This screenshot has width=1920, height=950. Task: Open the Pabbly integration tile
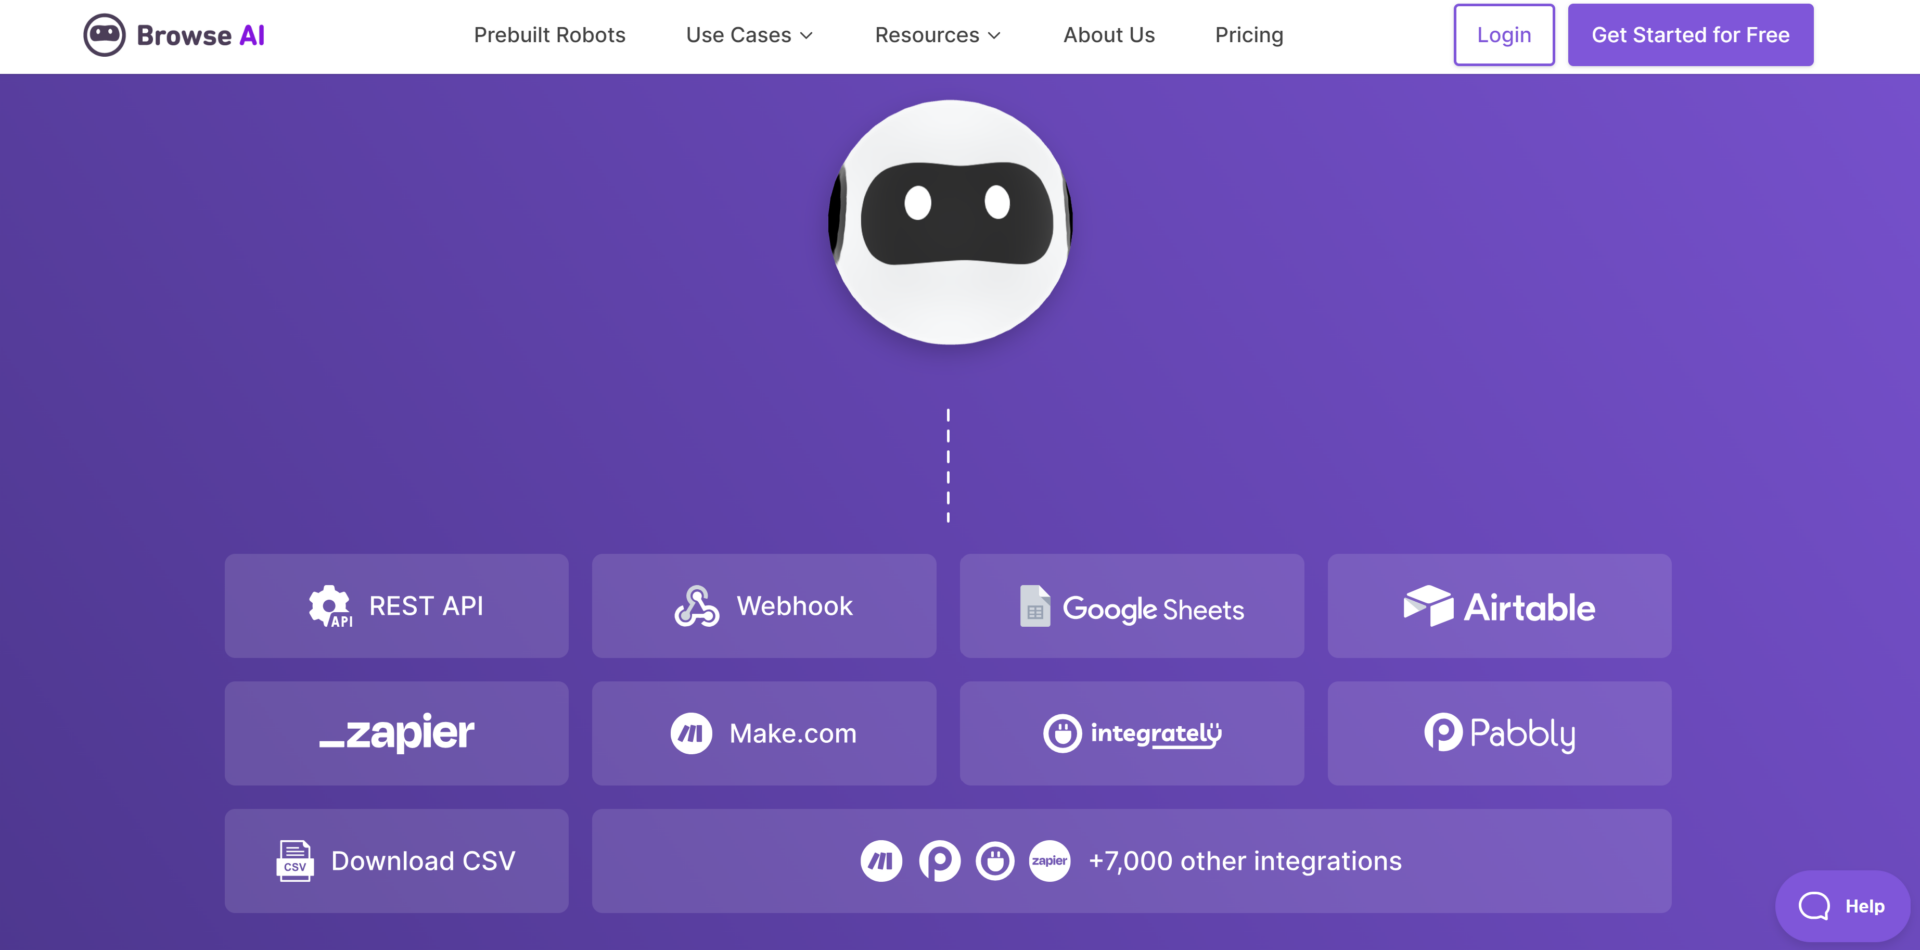click(1499, 733)
